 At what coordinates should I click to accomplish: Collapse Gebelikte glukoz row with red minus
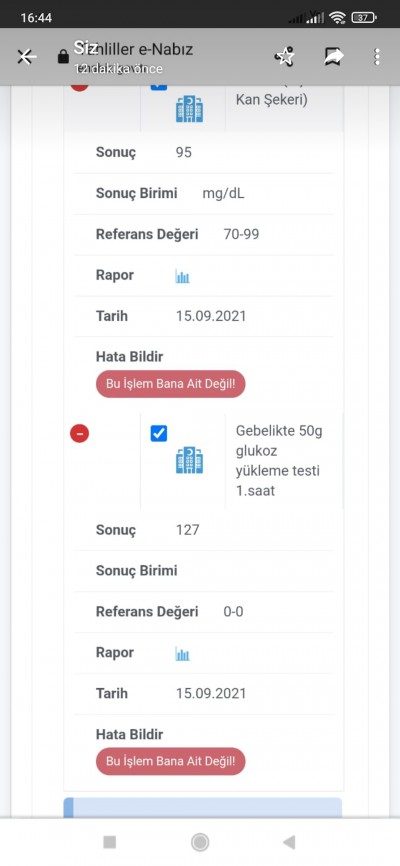click(x=80, y=434)
